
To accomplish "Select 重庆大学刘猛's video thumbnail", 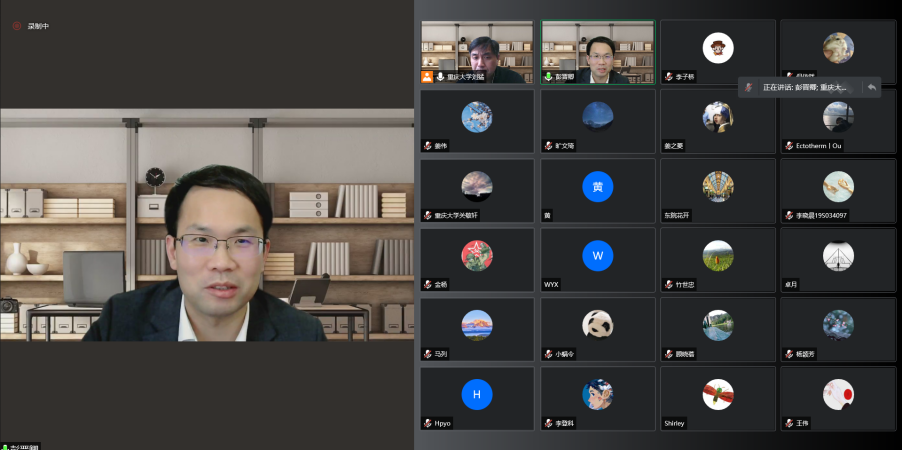I will pos(477,52).
